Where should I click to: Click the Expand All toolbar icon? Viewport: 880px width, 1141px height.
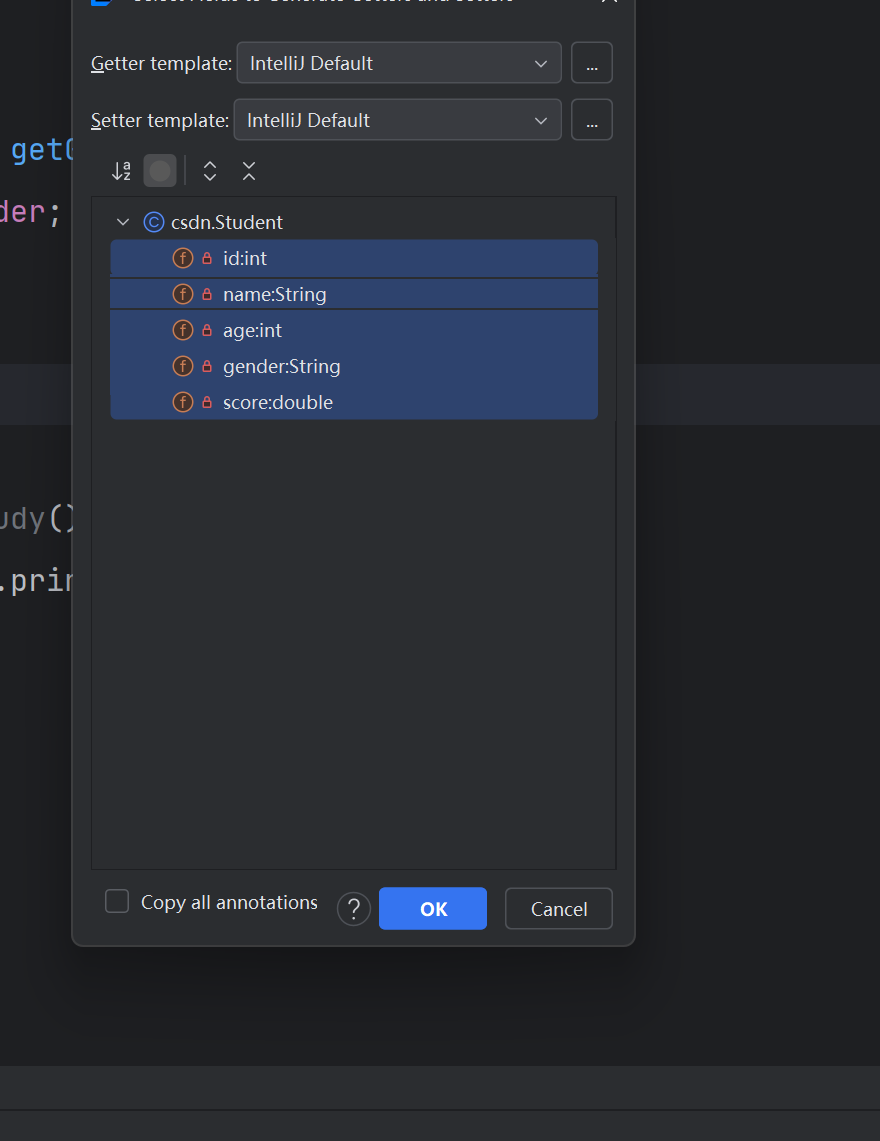[x=210, y=171]
